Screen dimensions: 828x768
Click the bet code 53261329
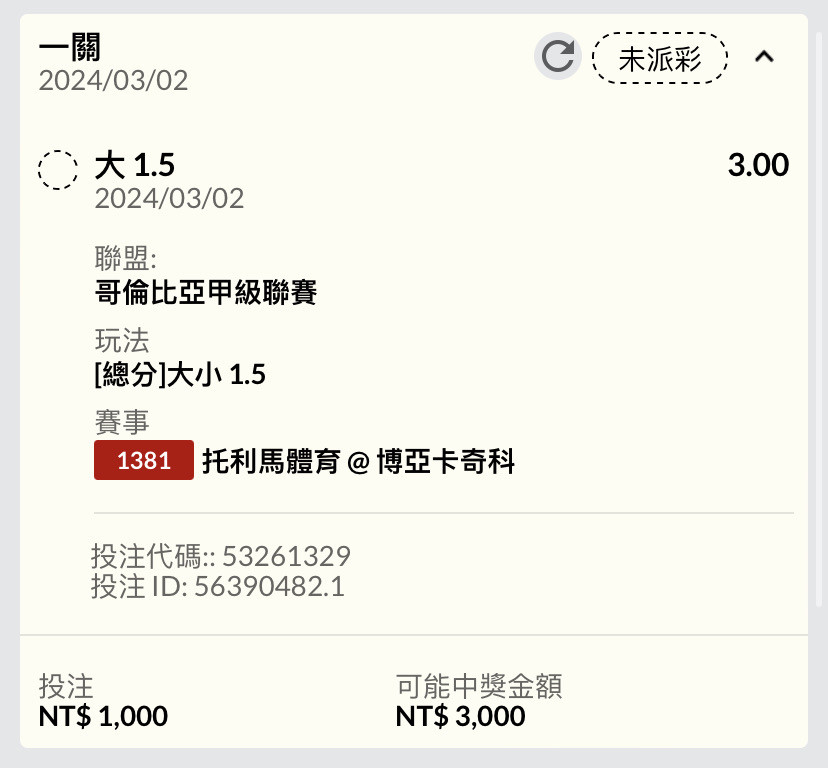(286, 556)
